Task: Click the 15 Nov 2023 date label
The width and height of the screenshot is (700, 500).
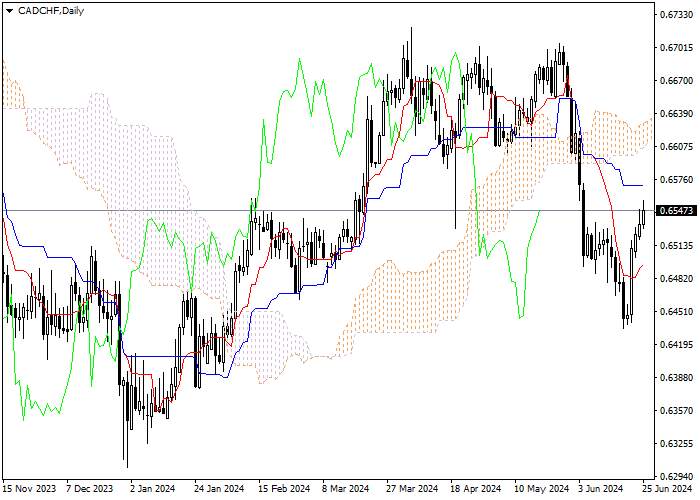Action: pyautogui.click(x=30, y=489)
